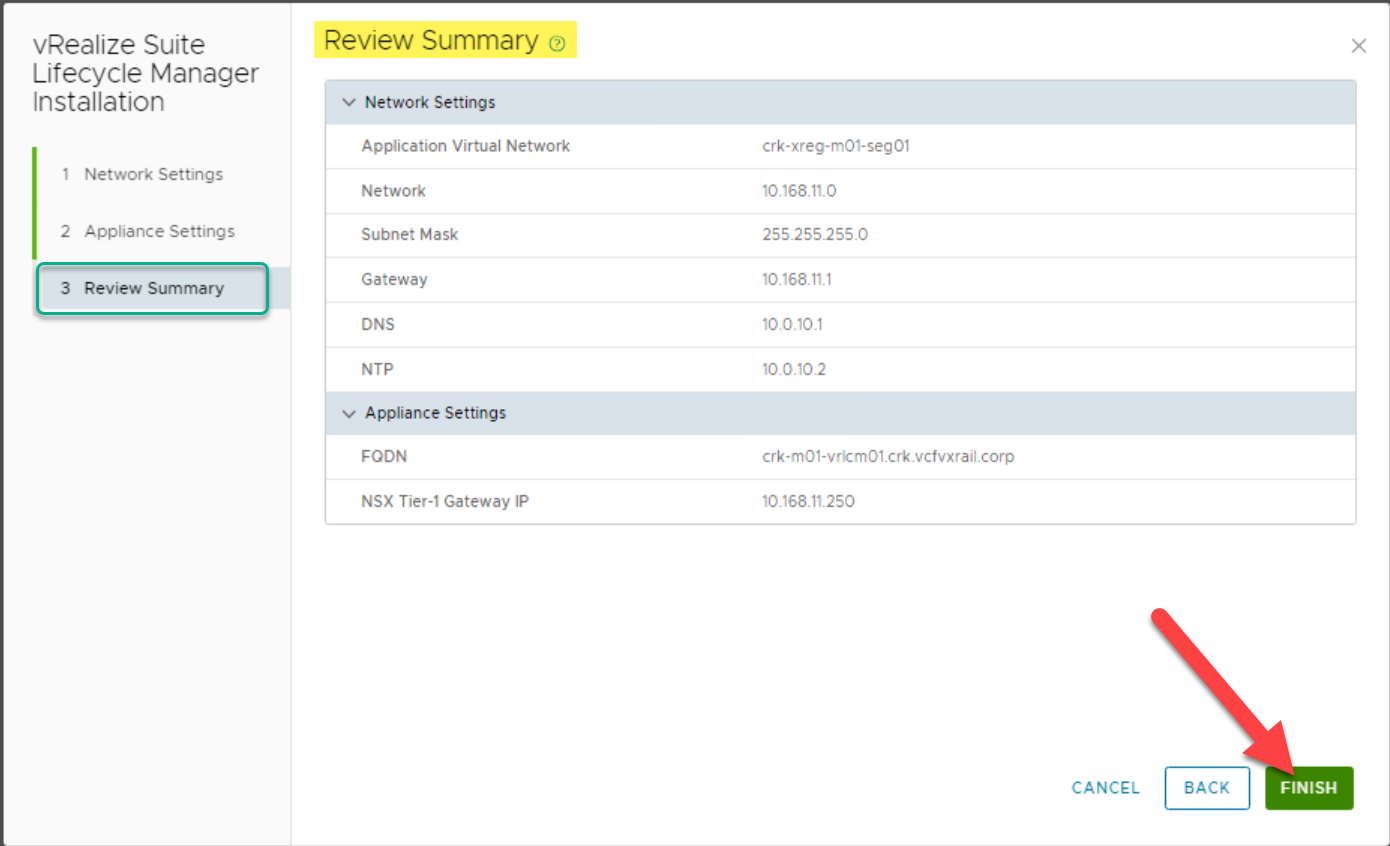Click the Application Virtual Network value crk-xreg-m01-seg01

point(835,146)
